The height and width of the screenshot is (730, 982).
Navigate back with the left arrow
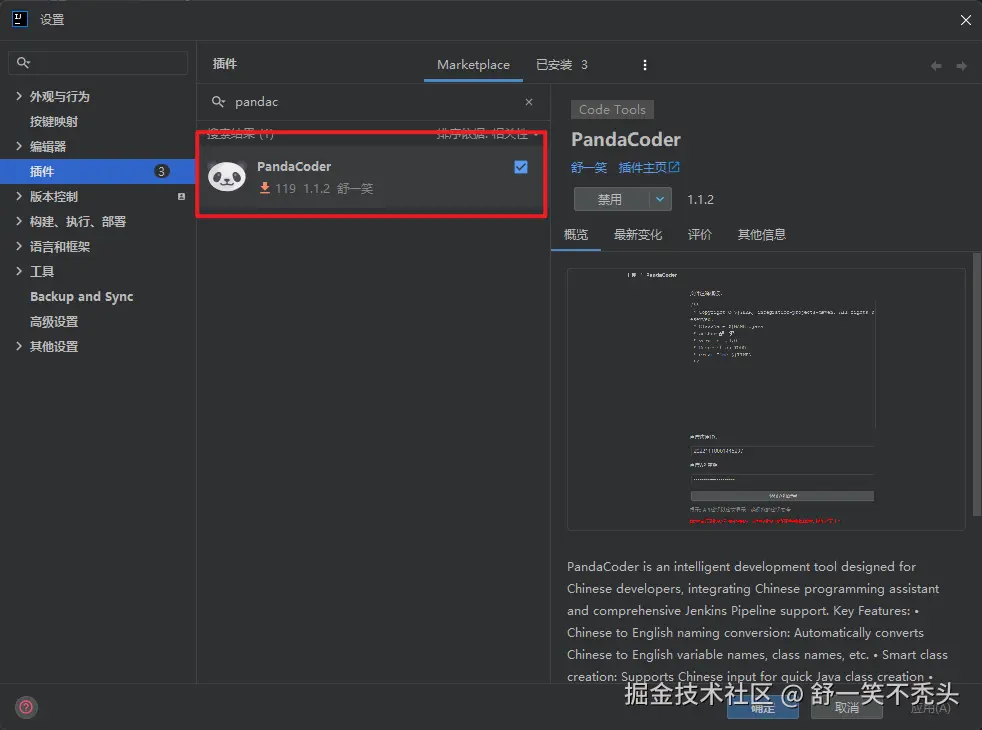coord(936,66)
